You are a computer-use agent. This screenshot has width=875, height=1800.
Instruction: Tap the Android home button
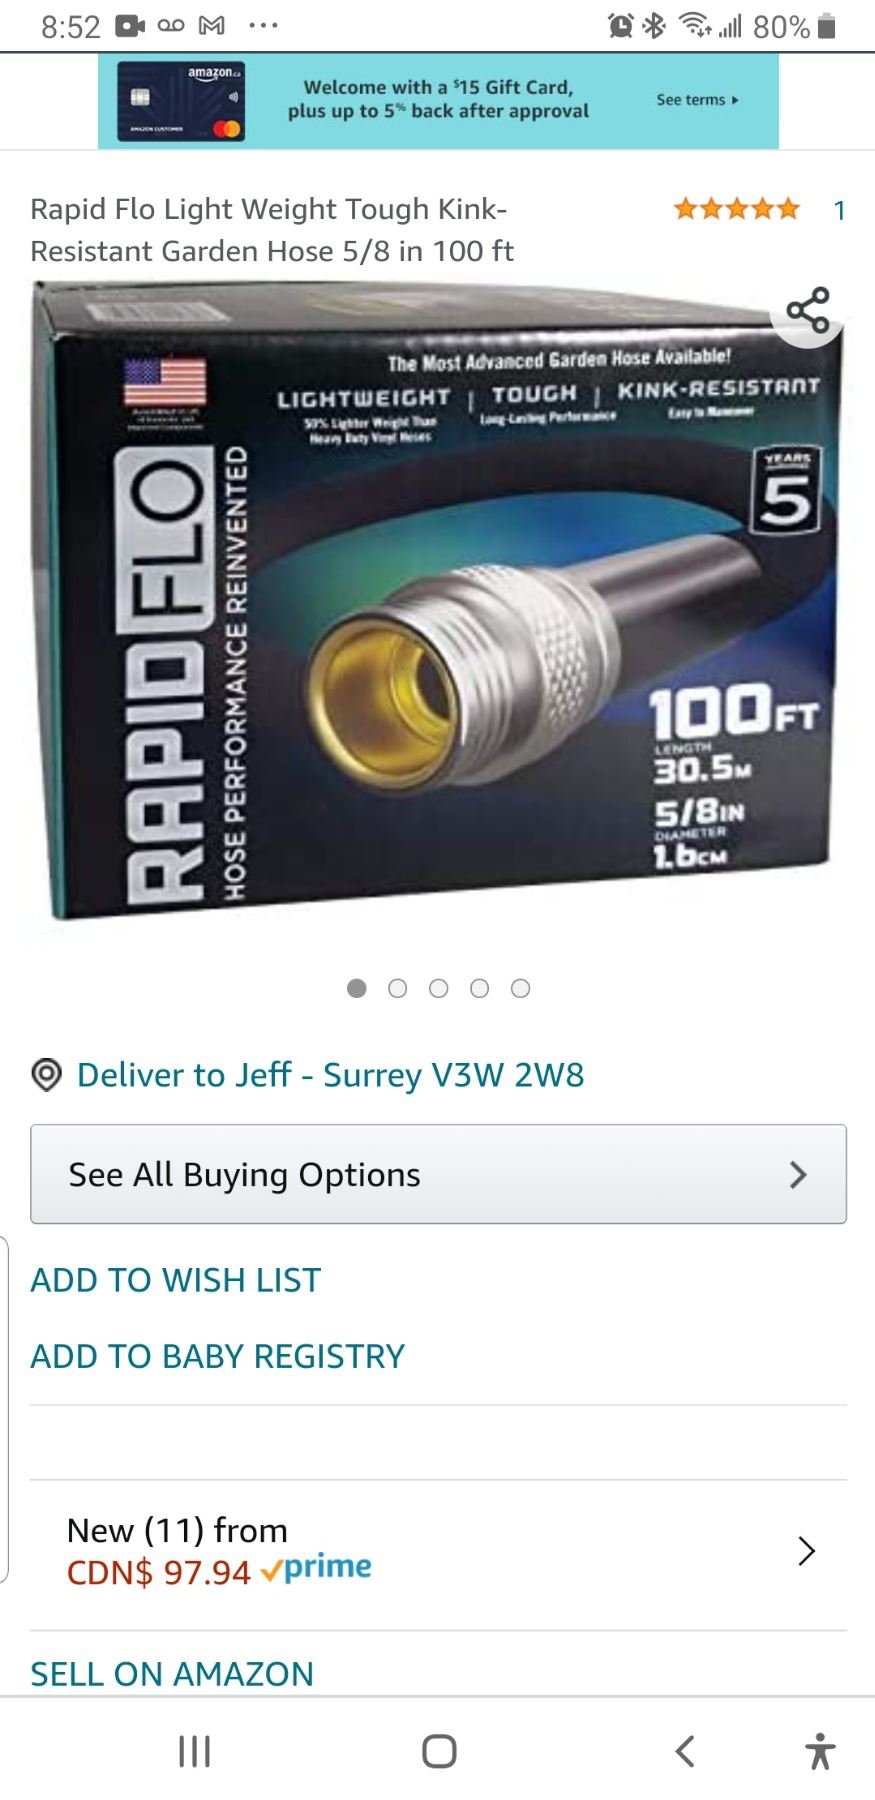tap(439, 1751)
